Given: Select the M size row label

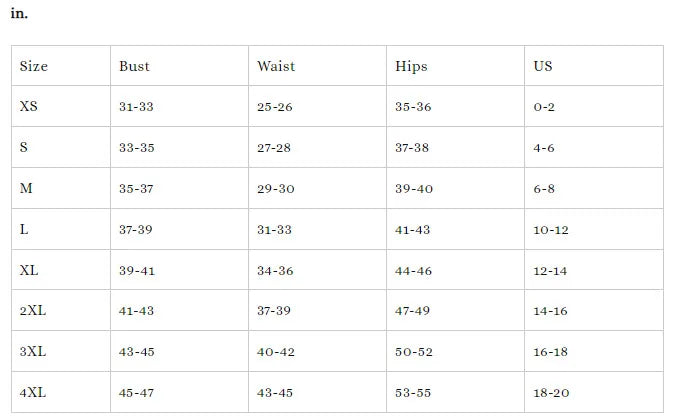Looking at the screenshot, I should pyautogui.click(x=26, y=188).
